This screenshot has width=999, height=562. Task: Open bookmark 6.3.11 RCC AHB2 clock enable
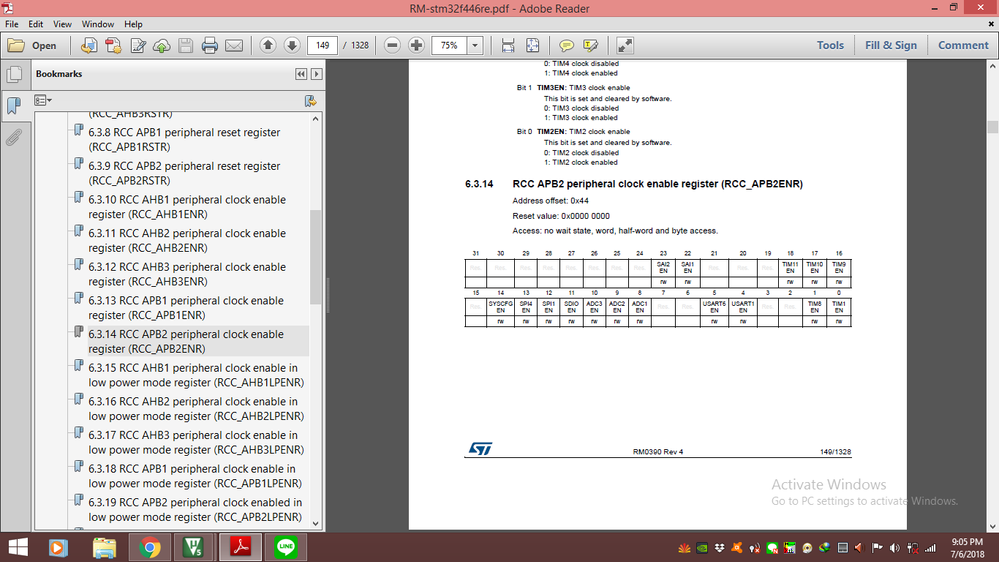[x=187, y=241]
